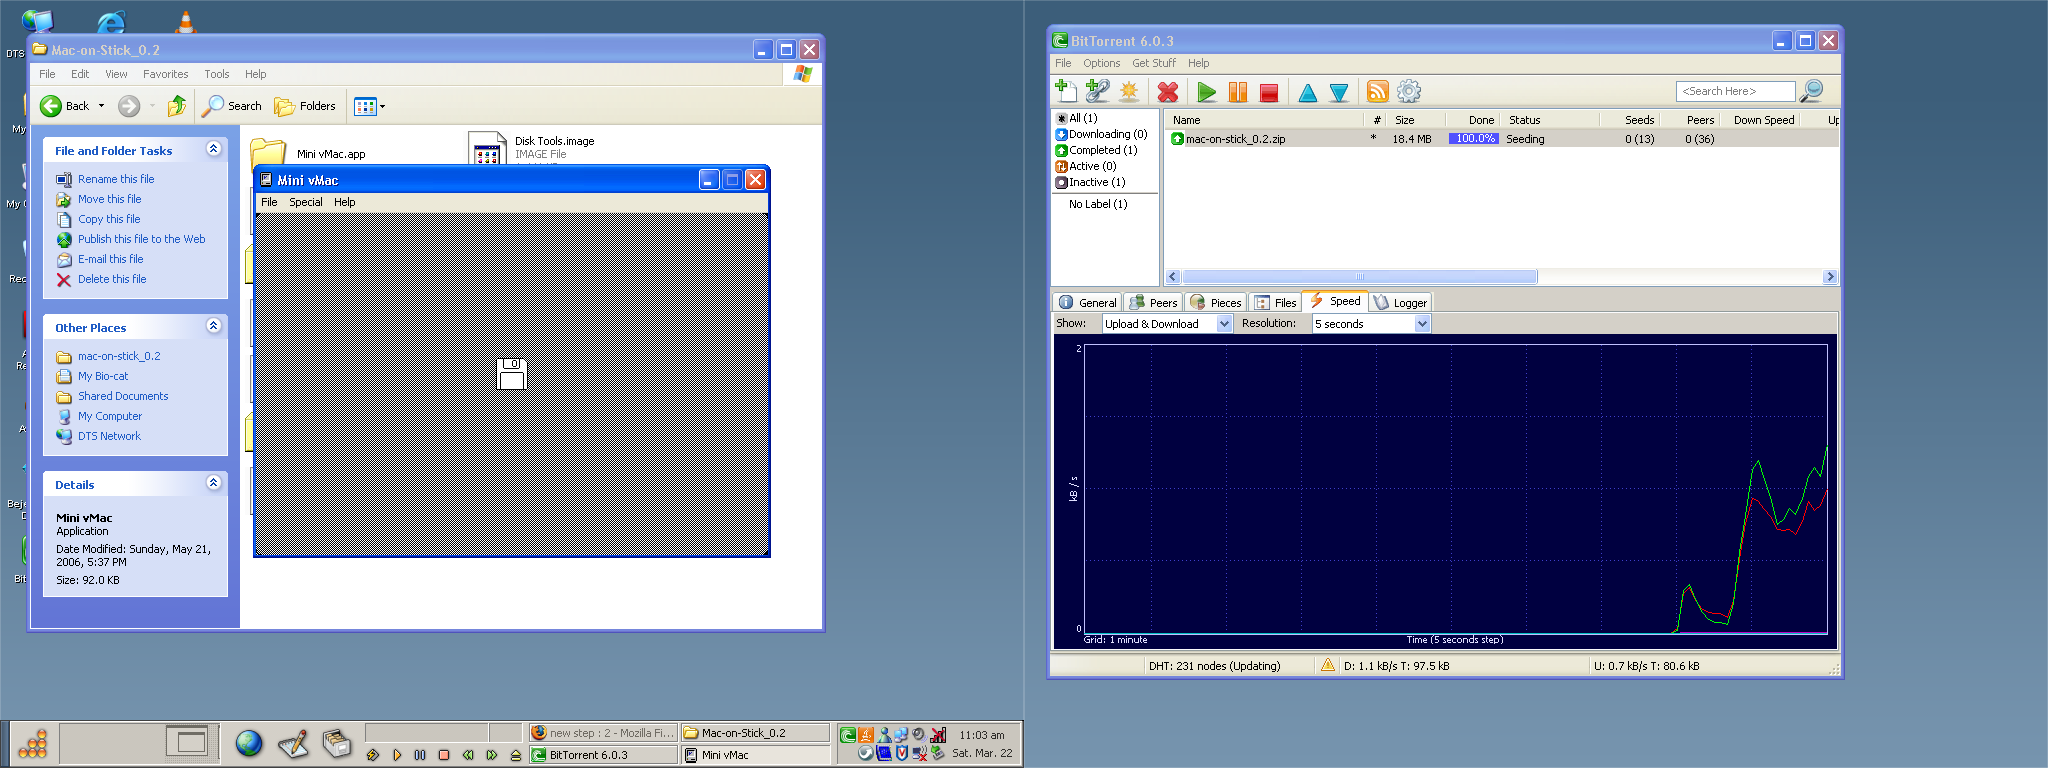Open My Computer in Other Places
Viewport: 2048px width, 768px height.
pos(110,416)
